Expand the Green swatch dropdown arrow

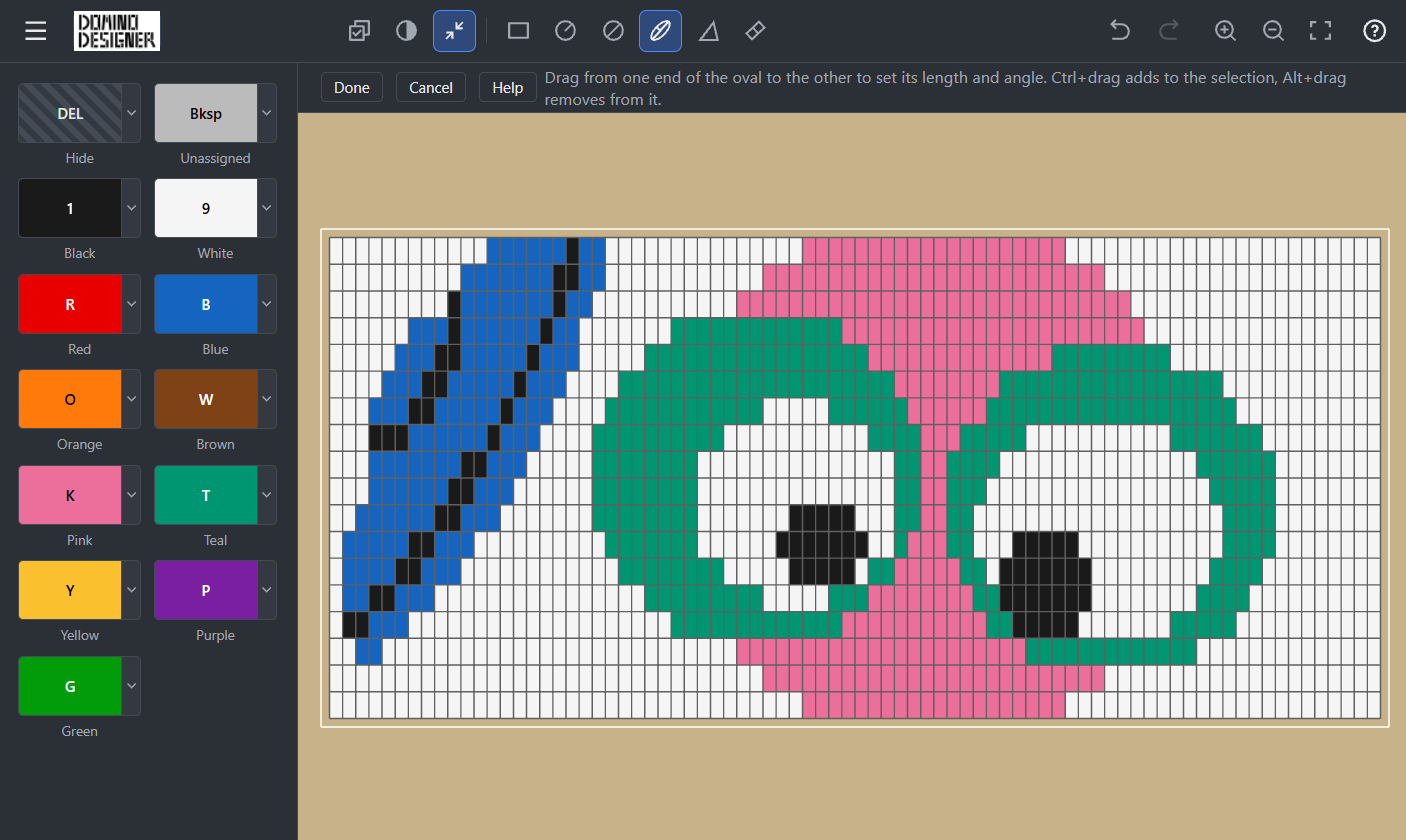pyautogui.click(x=131, y=686)
